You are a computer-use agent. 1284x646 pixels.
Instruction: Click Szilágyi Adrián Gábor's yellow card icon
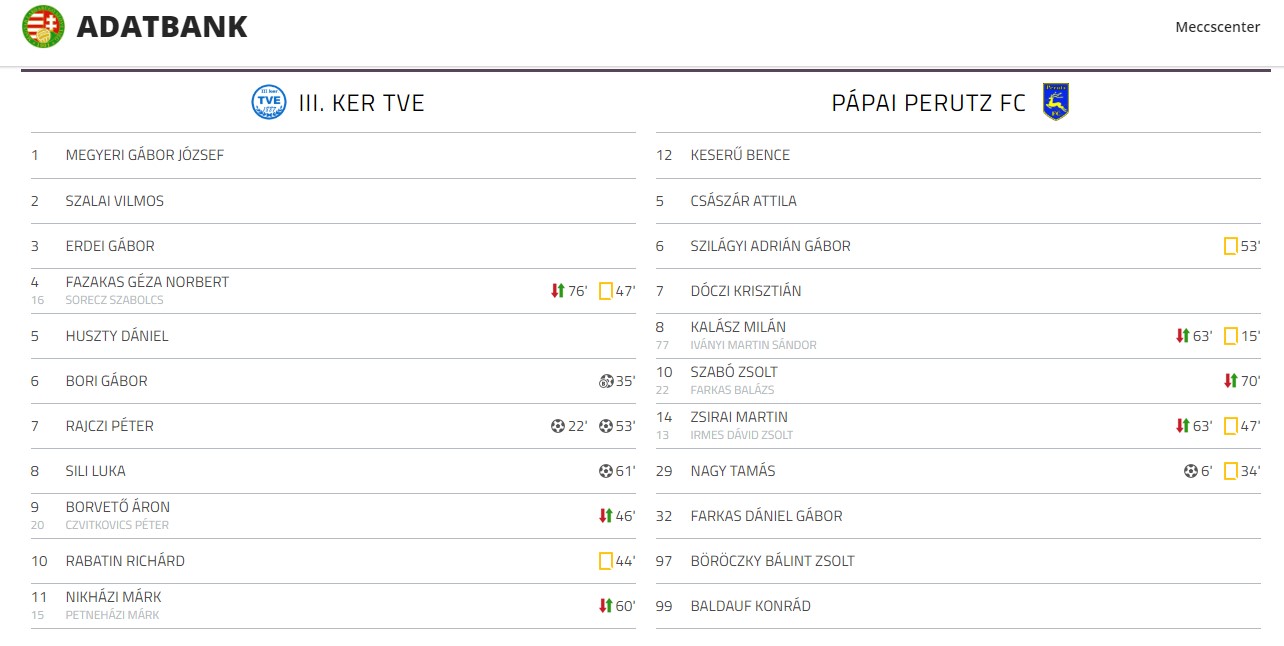[1230, 246]
